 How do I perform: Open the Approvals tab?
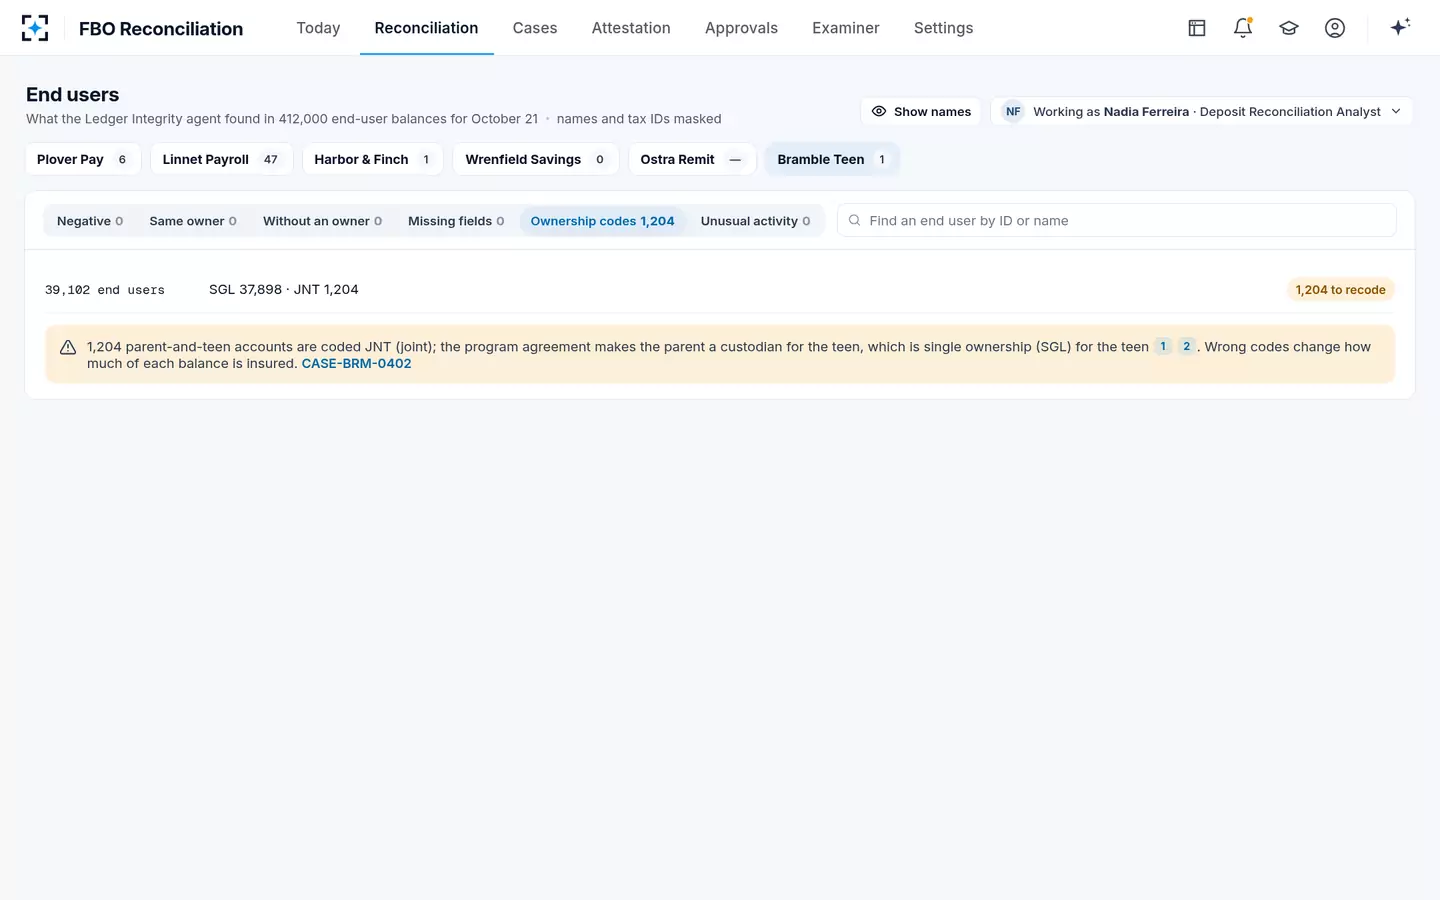tap(741, 28)
